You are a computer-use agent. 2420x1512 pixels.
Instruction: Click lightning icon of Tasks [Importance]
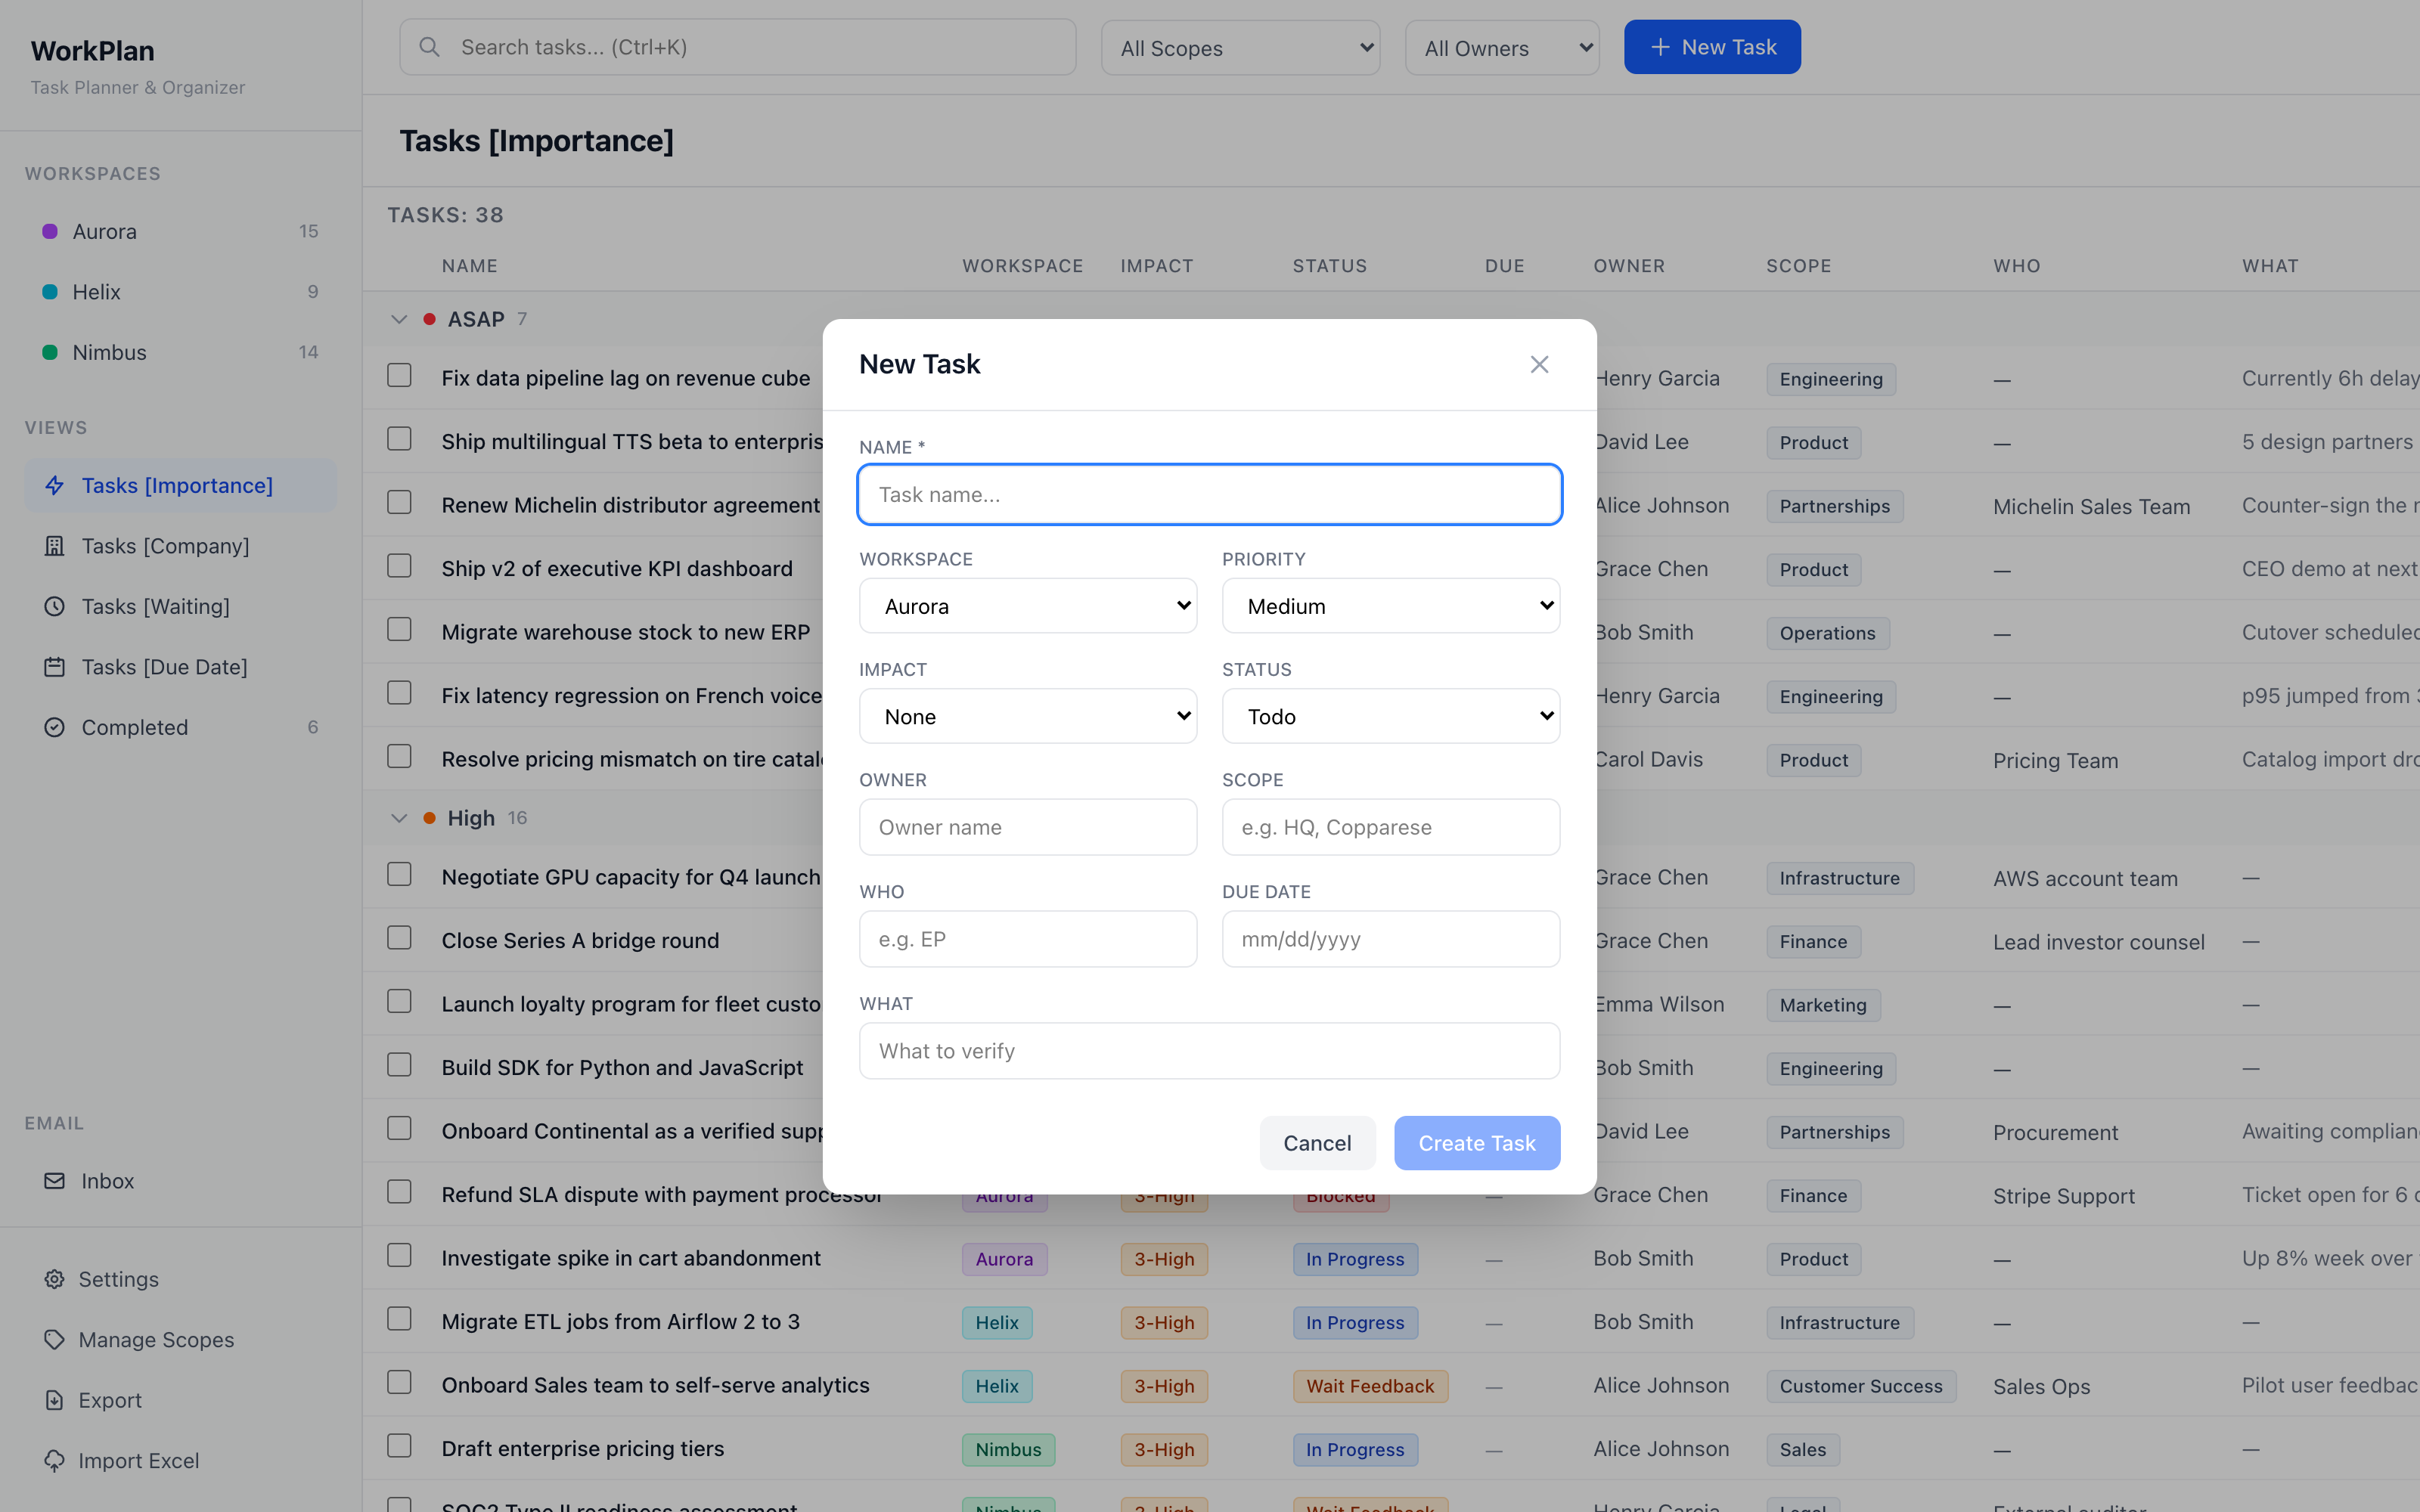click(55, 485)
